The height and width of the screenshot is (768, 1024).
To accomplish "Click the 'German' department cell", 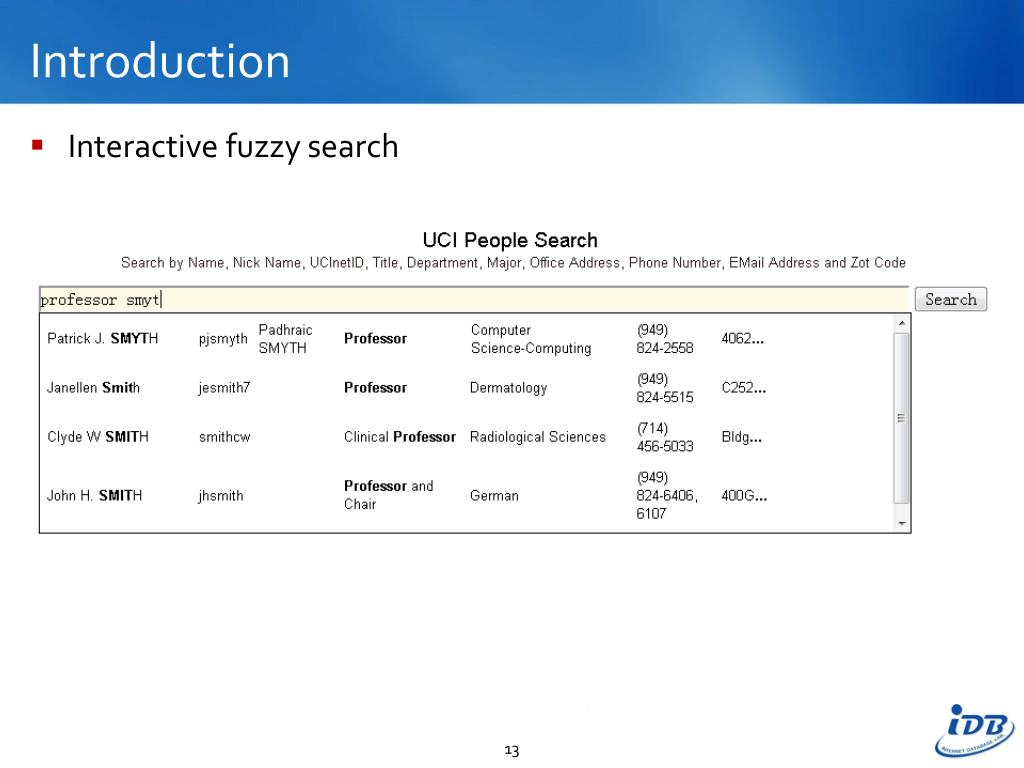I will coord(494,496).
